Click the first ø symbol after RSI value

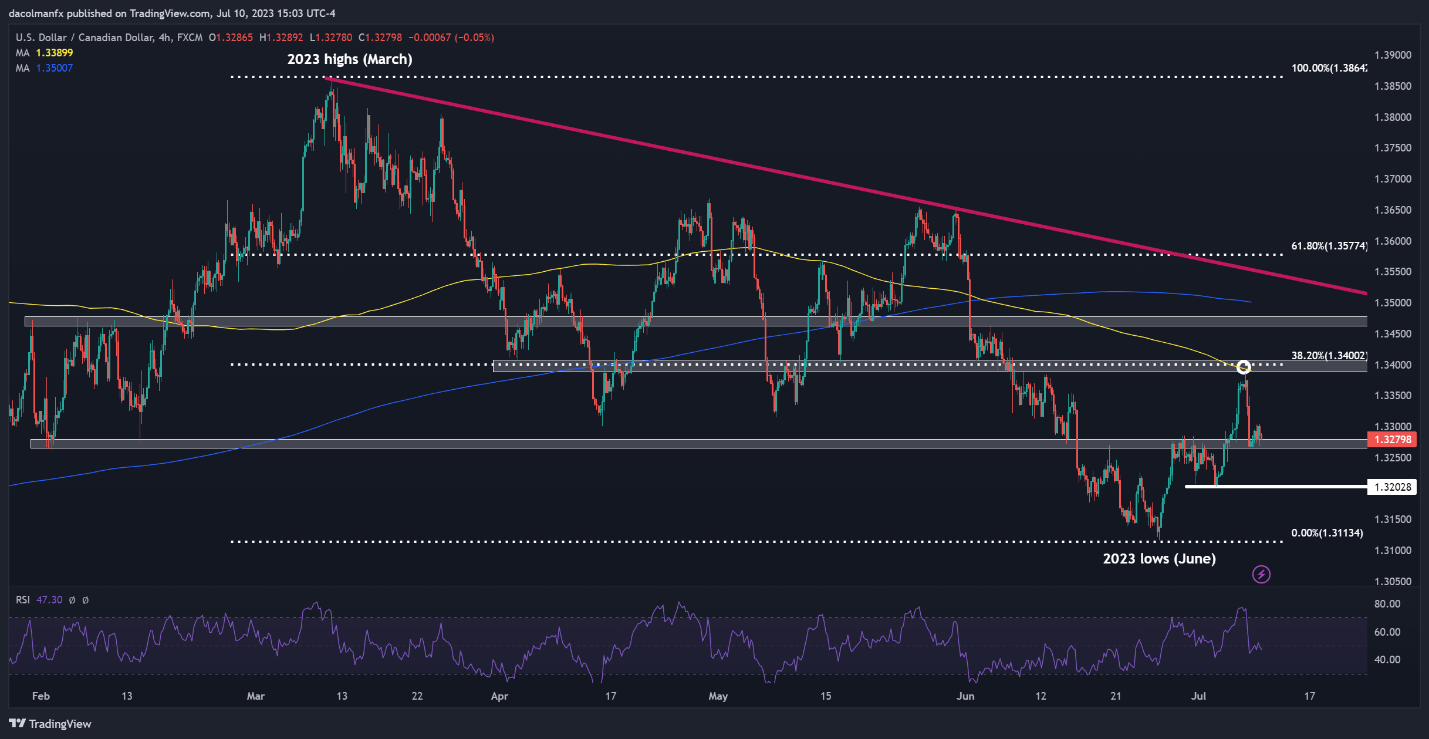pos(71,600)
